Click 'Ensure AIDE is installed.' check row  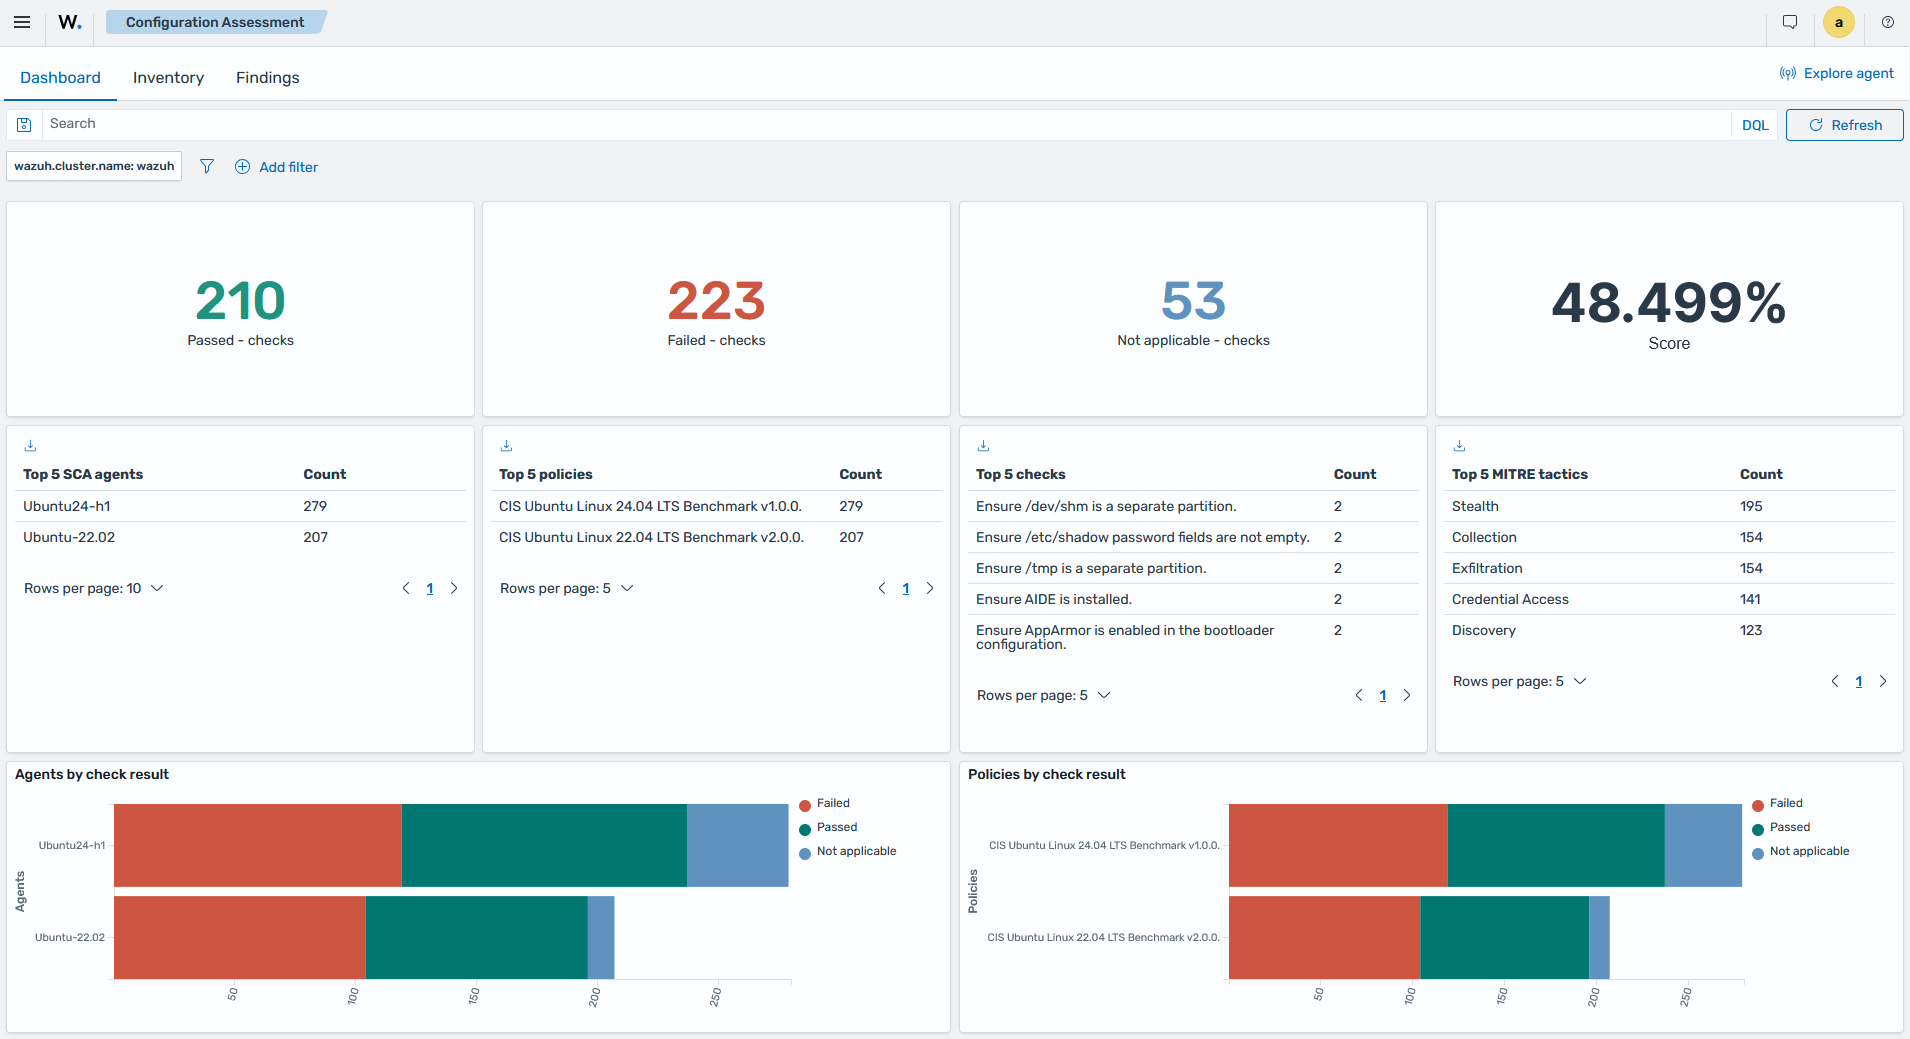click(x=1193, y=599)
